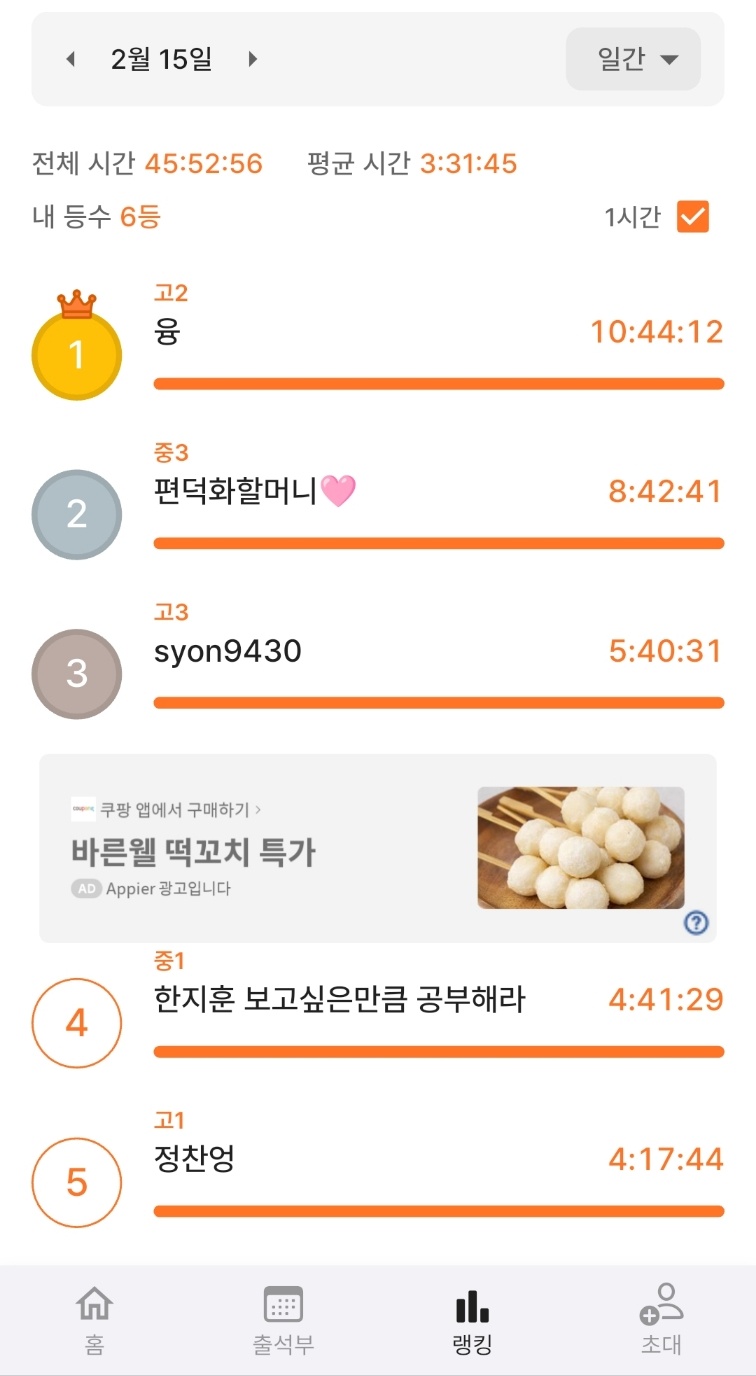Tap the 떡꼬치 ad product image
The image size is (756, 1376).
(x=581, y=848)
